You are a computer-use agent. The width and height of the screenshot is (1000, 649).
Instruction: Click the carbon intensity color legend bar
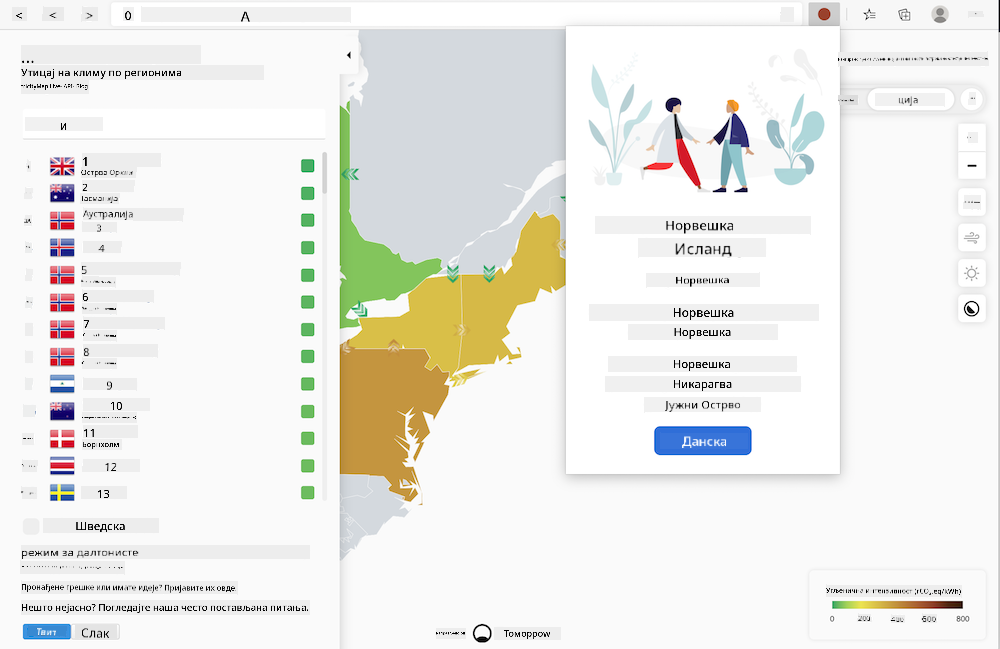tap(897, 605)
